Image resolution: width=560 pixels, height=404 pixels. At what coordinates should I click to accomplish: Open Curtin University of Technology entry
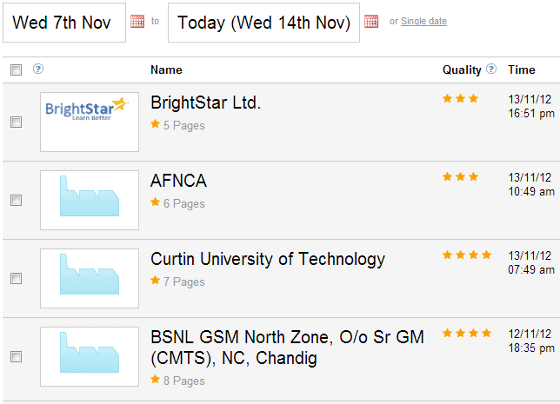(x=268, y=259)
